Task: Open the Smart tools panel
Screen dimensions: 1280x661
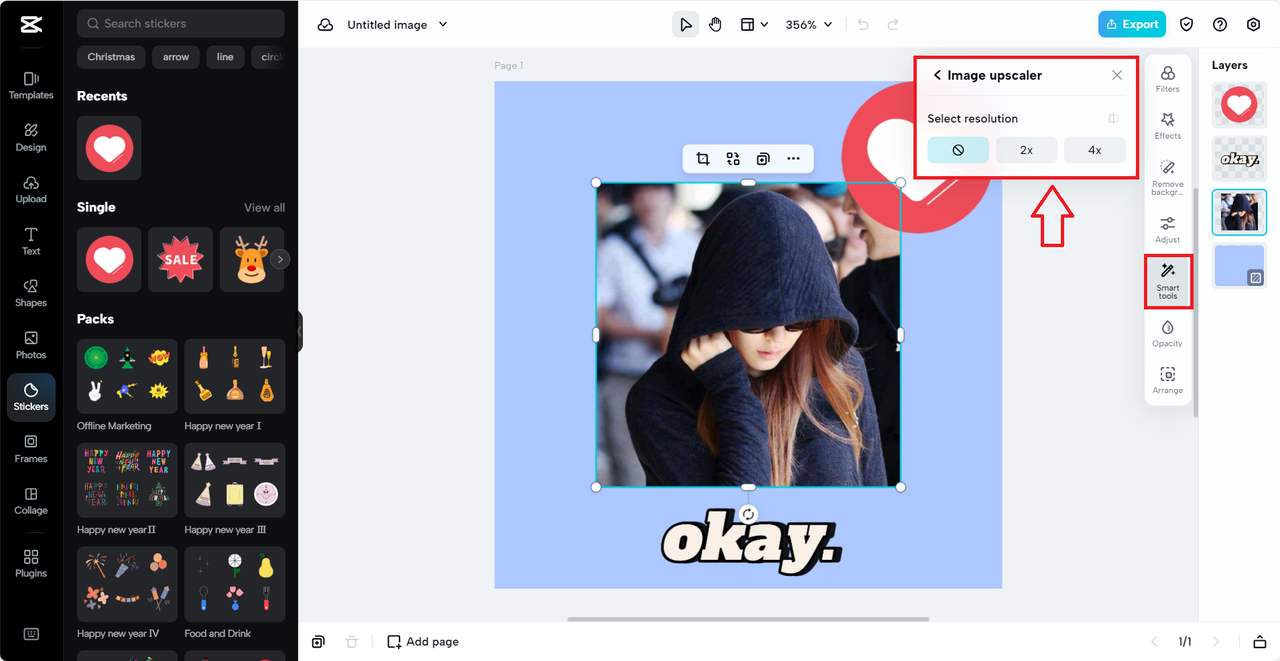Action: point(1167,281)
